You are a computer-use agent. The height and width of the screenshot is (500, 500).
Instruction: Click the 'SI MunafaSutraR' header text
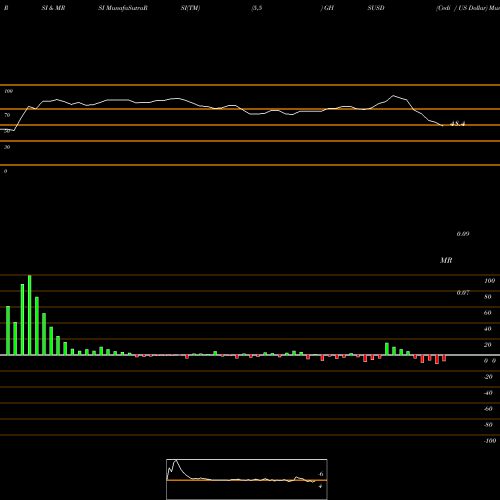coord(123,8)
